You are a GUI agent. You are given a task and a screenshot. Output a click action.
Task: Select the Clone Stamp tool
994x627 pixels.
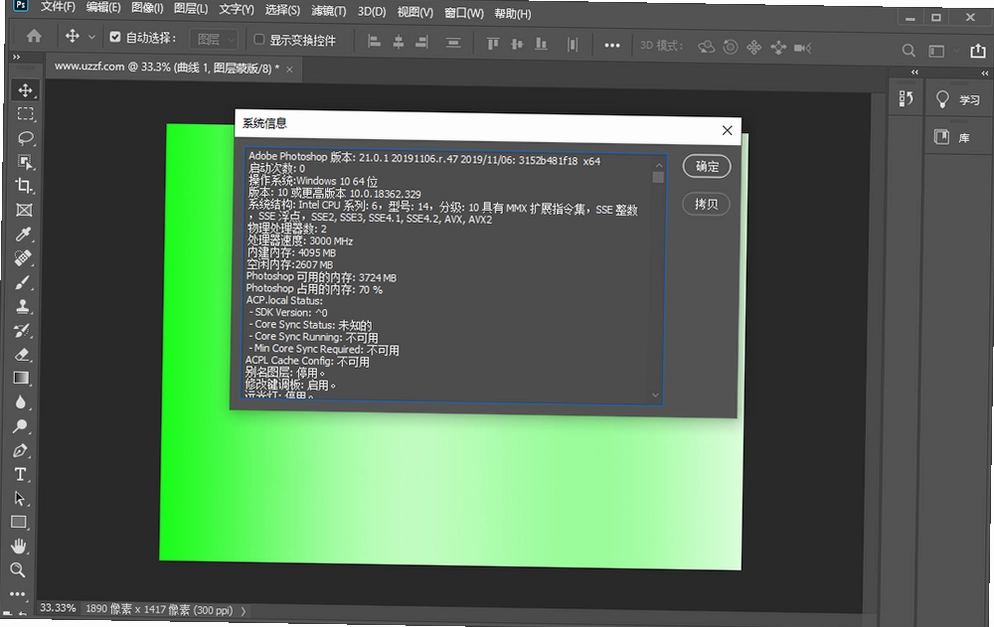(x=22, y=306)
